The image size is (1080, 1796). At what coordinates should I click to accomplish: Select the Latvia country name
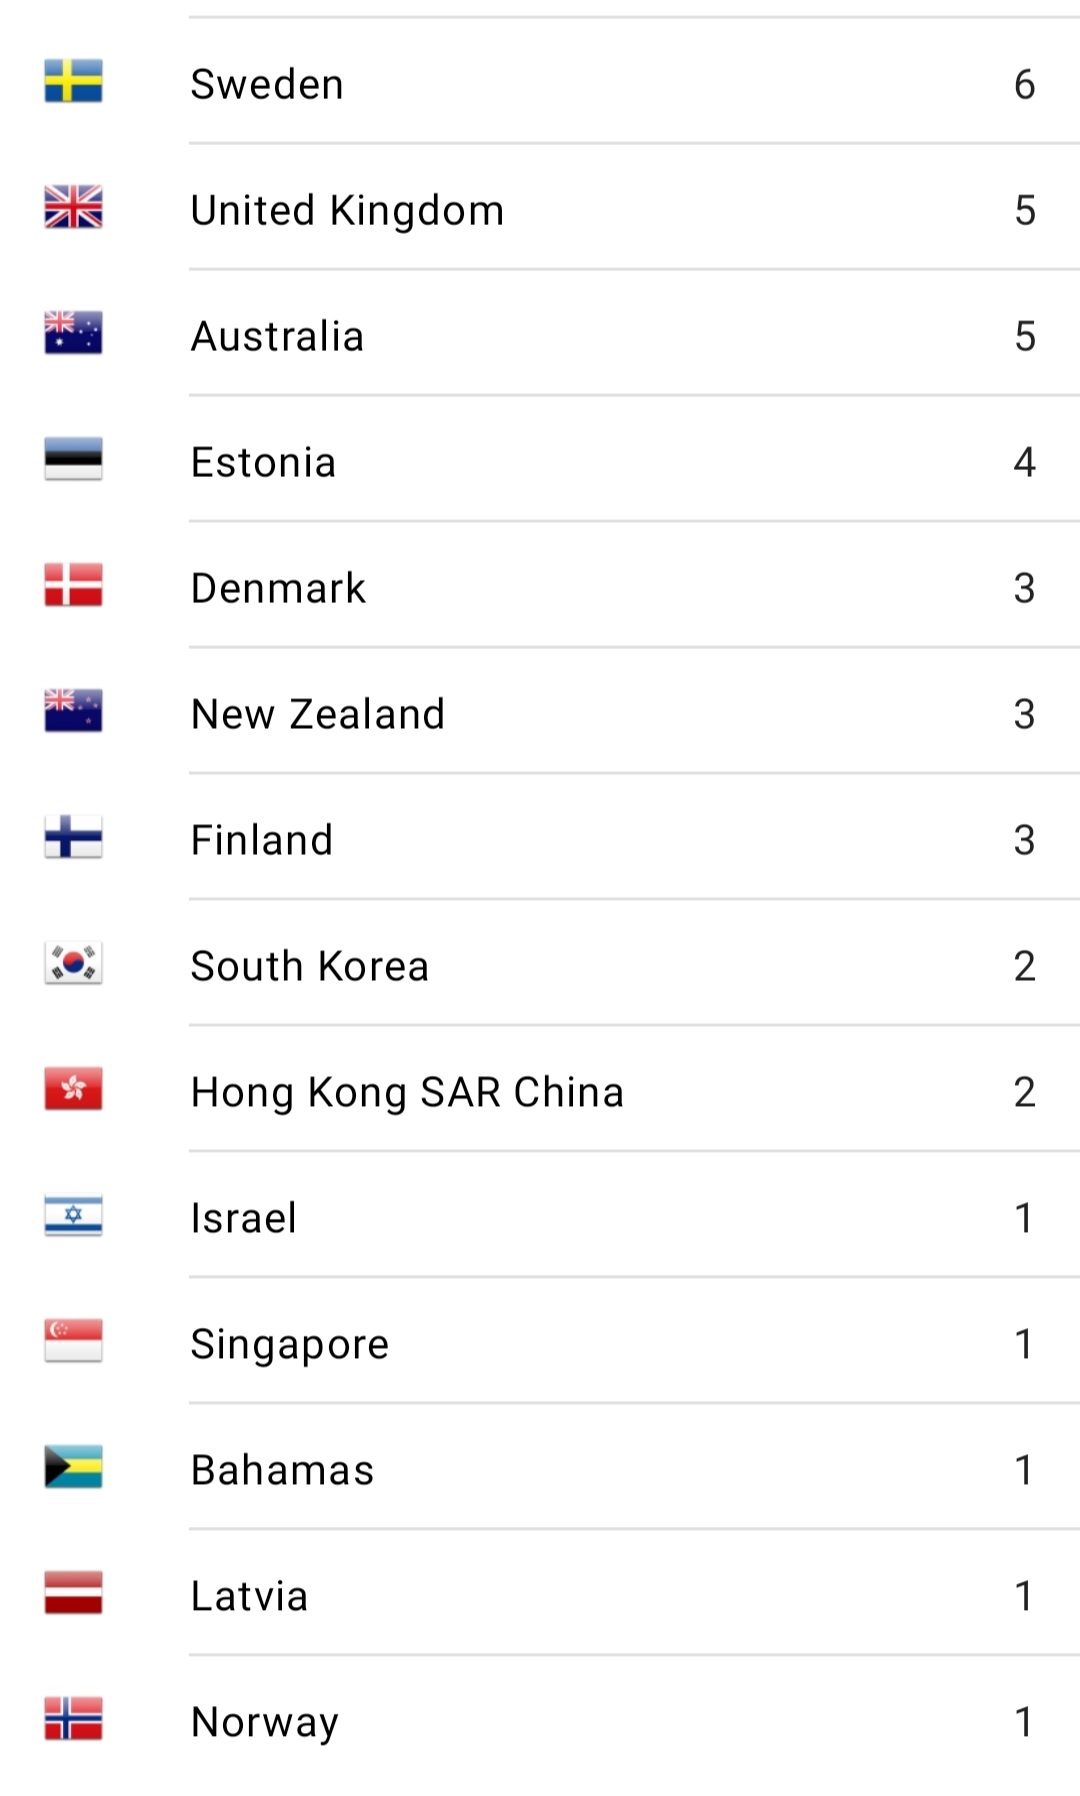click(x=250, y=1596)
